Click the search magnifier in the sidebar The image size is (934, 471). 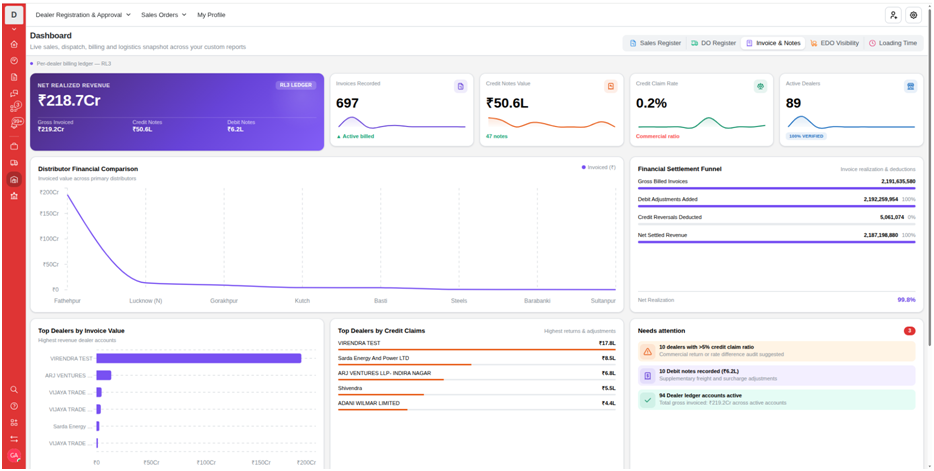pos(14,389)
